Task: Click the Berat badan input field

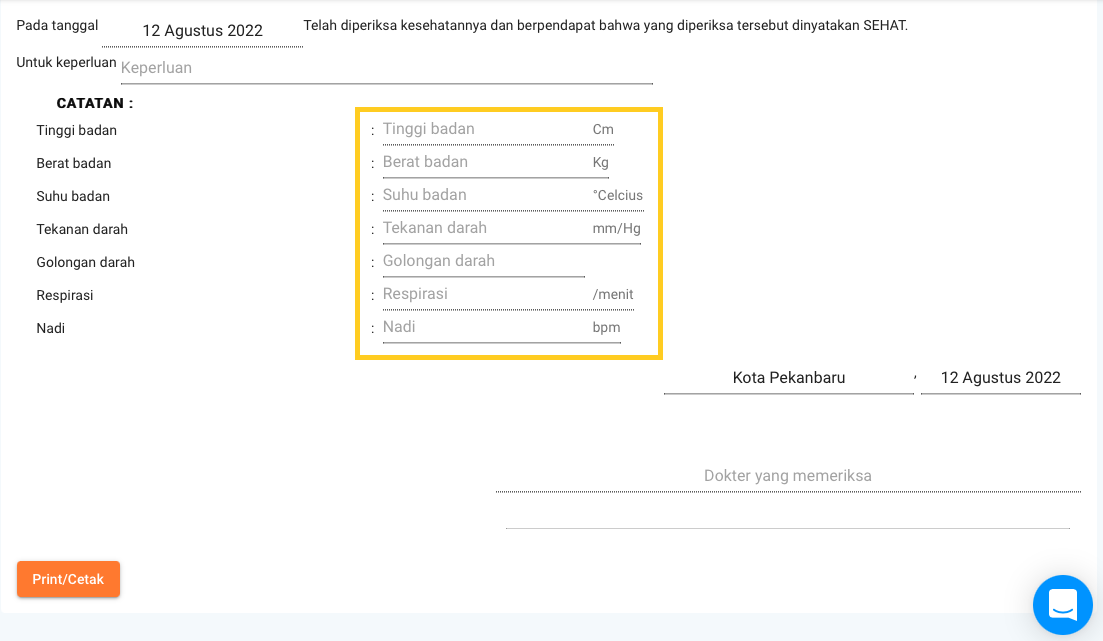Action: 486,163
